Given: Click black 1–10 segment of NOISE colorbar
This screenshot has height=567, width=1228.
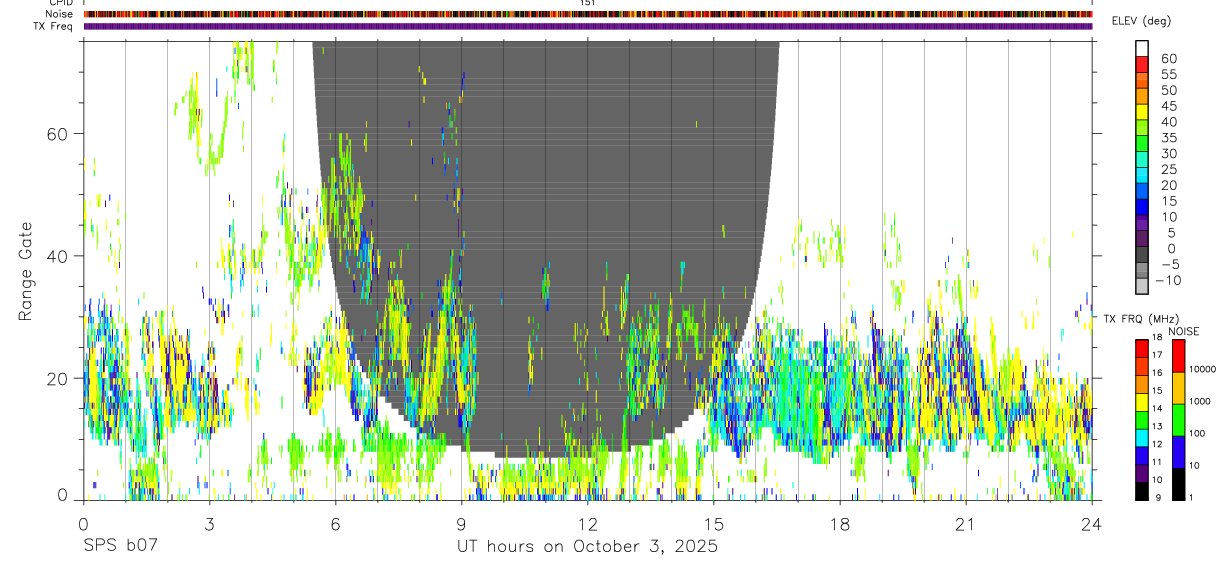Looking at the screenshot, I should [x=1178, y=485].
